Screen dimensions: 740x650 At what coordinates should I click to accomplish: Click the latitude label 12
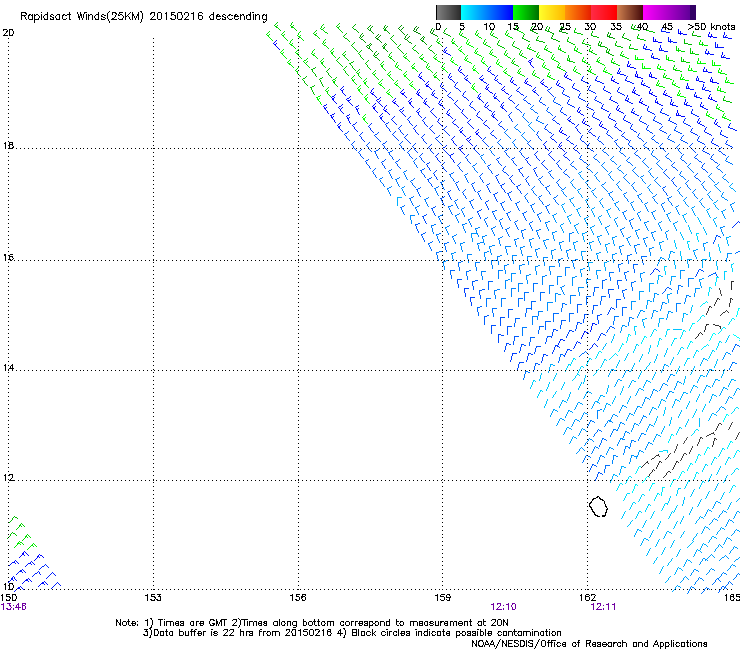tap(8, 478)
